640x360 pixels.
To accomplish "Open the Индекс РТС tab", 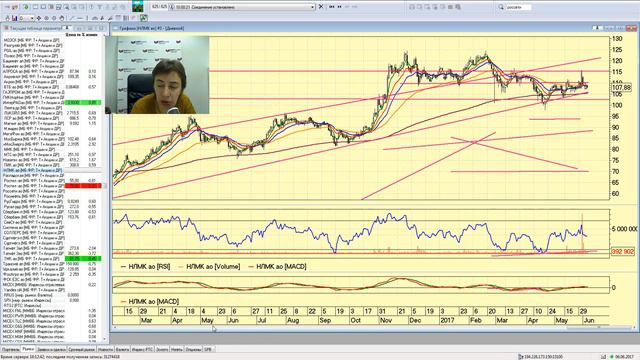I will [x=142, y=349].
